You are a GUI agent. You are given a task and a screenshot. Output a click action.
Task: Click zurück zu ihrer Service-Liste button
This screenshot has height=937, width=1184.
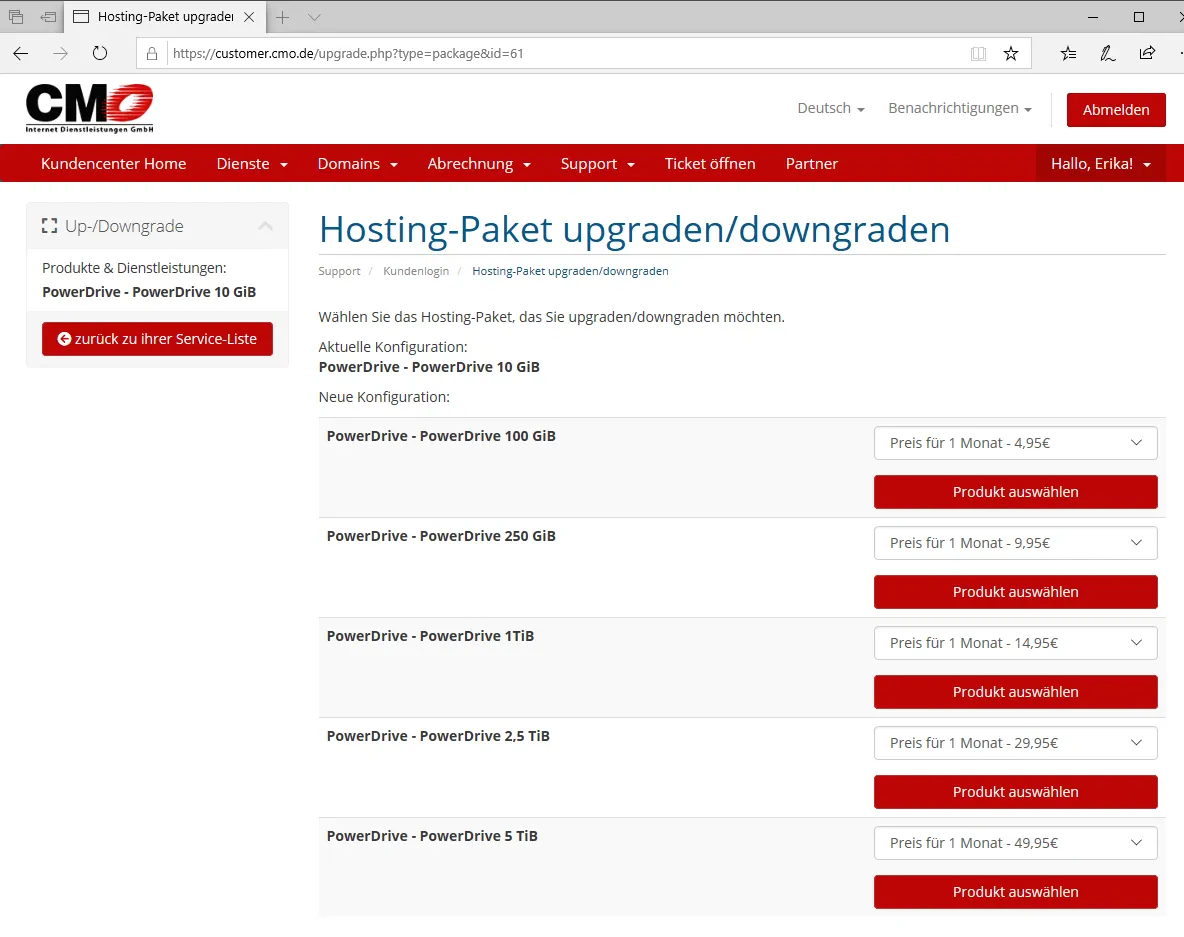[157, 339]
